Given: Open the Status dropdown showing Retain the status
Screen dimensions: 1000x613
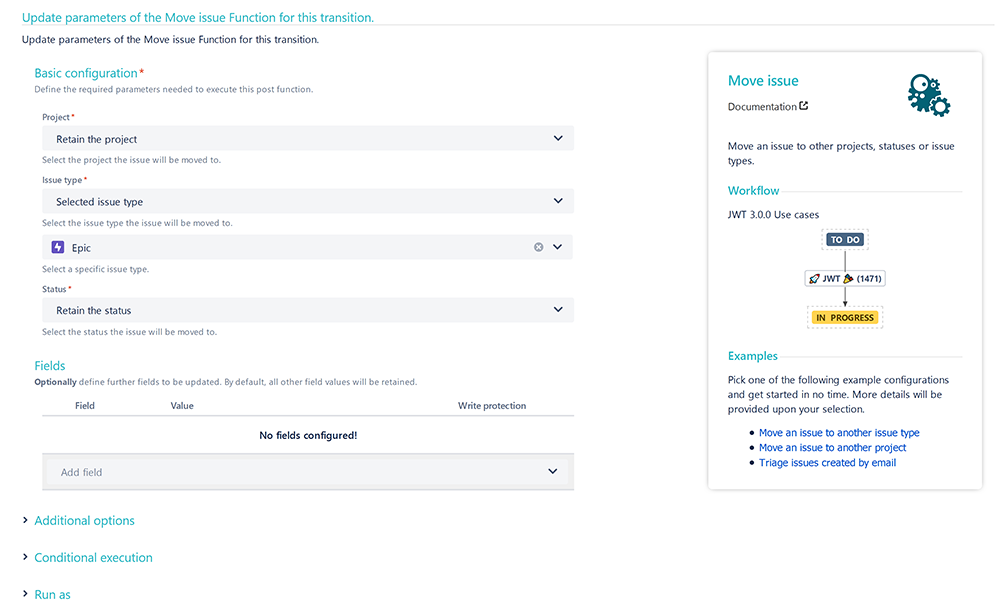Looking at the screenshot, I should [307, 310].
